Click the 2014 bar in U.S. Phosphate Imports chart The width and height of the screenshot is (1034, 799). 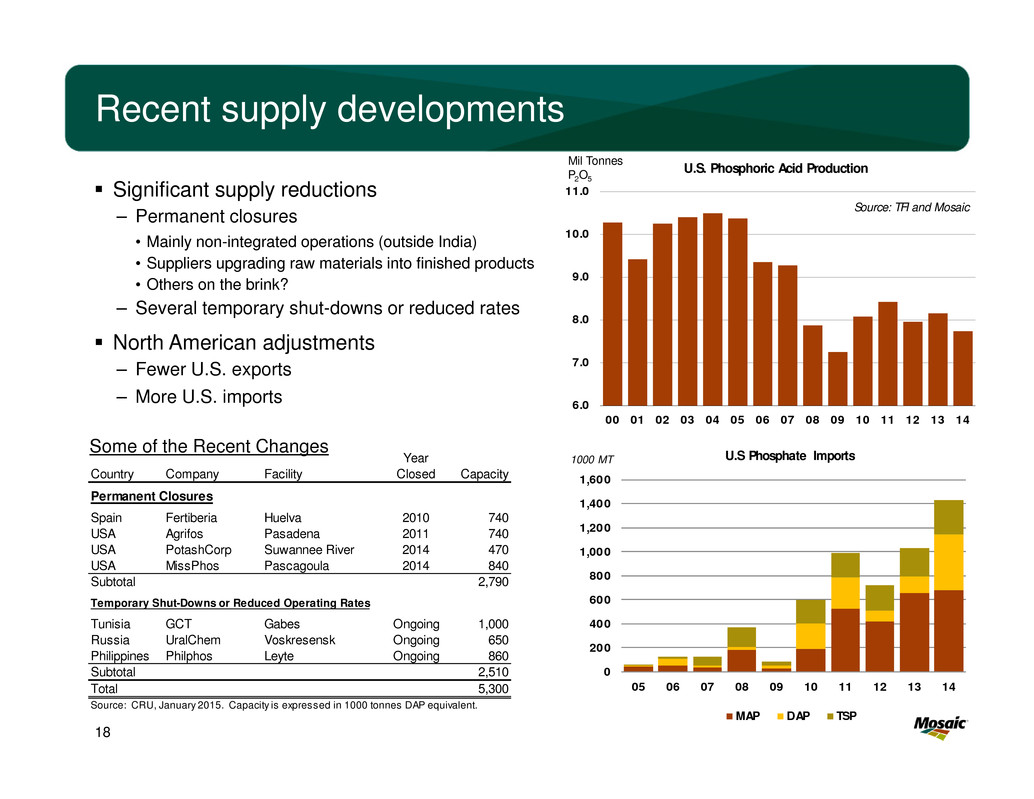(947, 585)
